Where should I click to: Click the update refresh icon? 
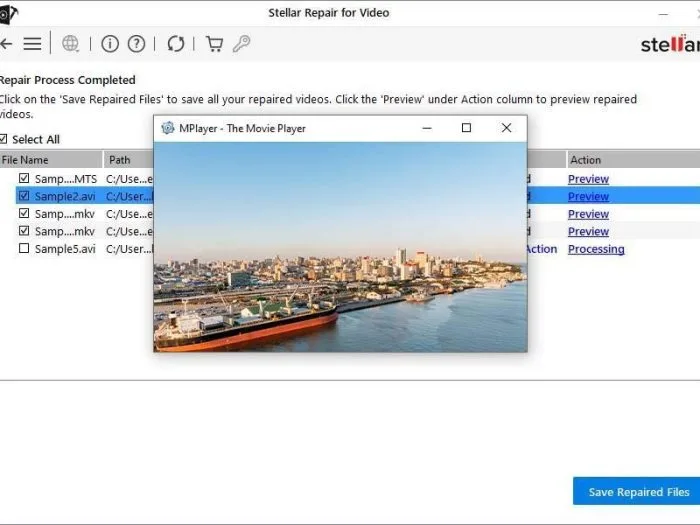[175, 44]
